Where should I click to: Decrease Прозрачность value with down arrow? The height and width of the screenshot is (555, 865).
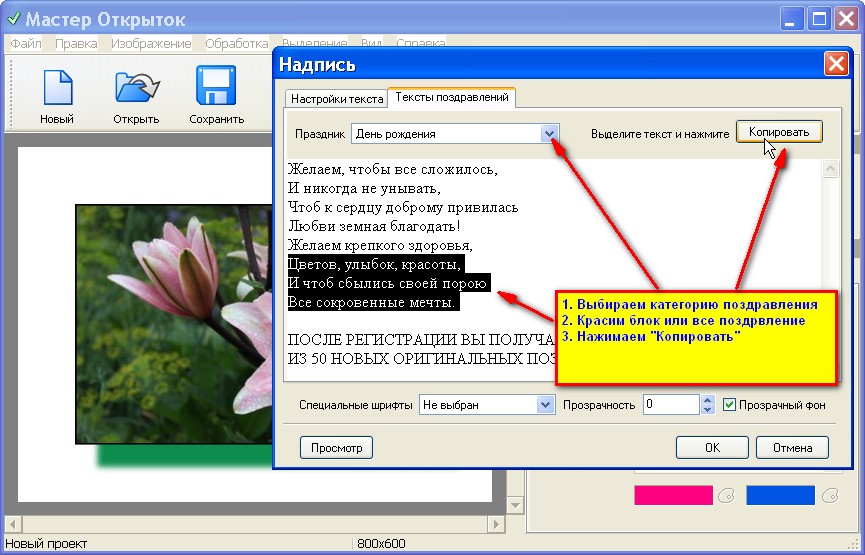pos(708,409)
